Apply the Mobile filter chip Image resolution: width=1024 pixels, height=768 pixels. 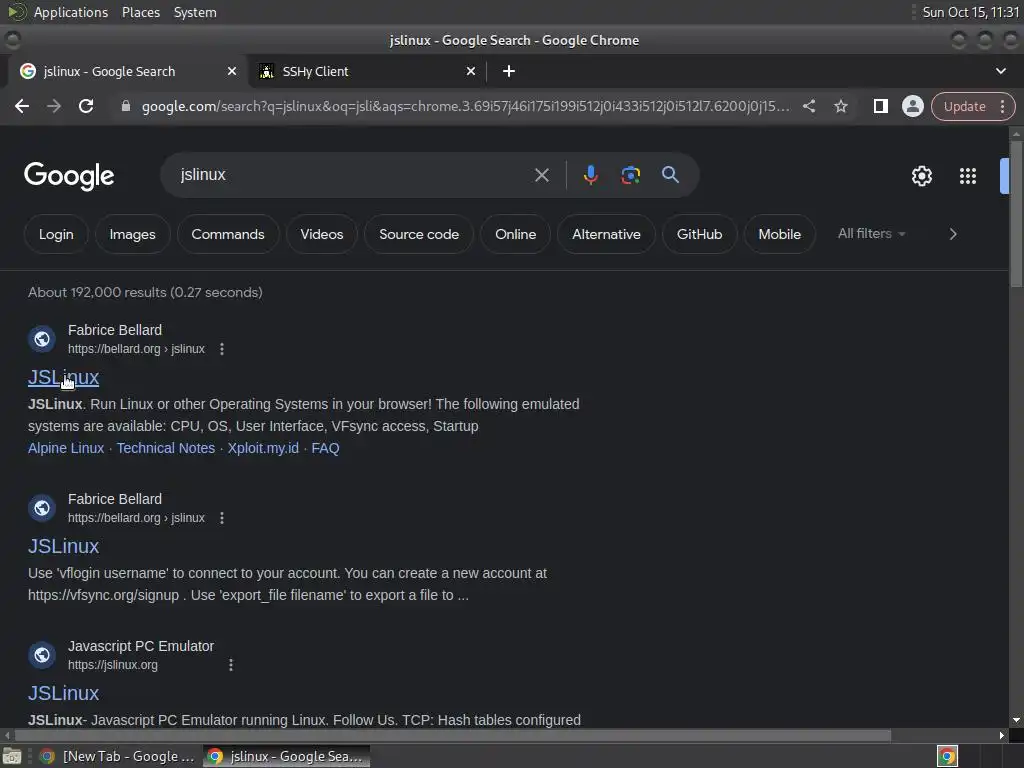tap(779, 234)
